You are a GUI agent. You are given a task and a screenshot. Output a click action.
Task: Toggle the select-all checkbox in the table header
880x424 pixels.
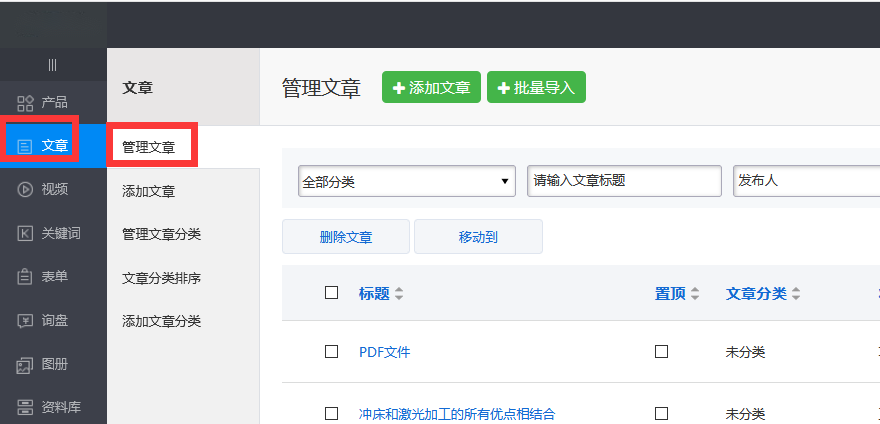(332, 293)
